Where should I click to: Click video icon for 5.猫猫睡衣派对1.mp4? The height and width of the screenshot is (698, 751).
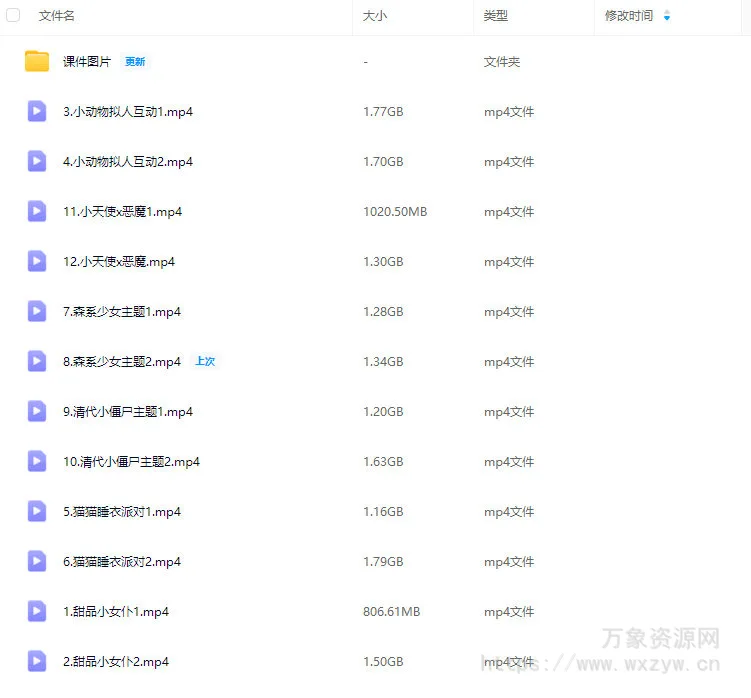(37, 511)
